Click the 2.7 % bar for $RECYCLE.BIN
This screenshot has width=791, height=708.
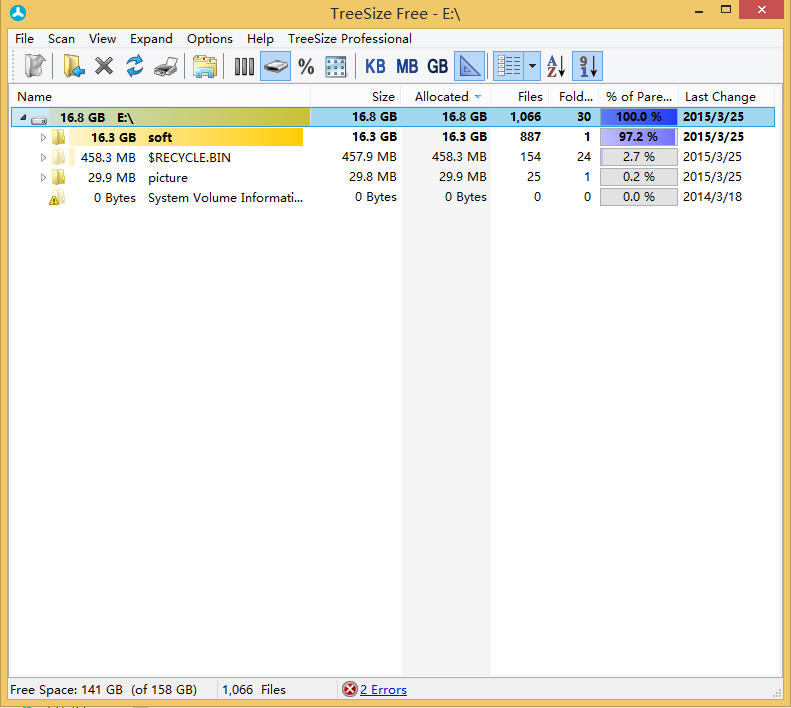tap(639, 157)
